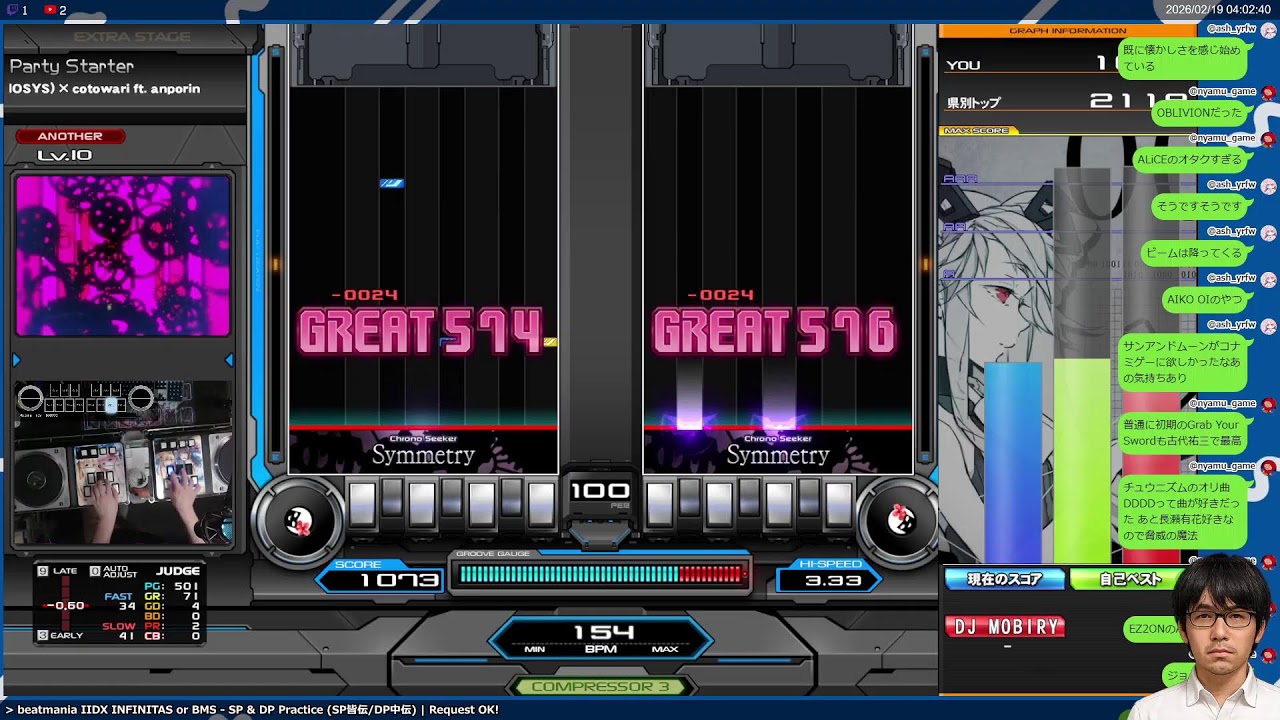This screenshot has width=1280, height=720.
Task: Click the song title Party Starter
Action: 72,66
